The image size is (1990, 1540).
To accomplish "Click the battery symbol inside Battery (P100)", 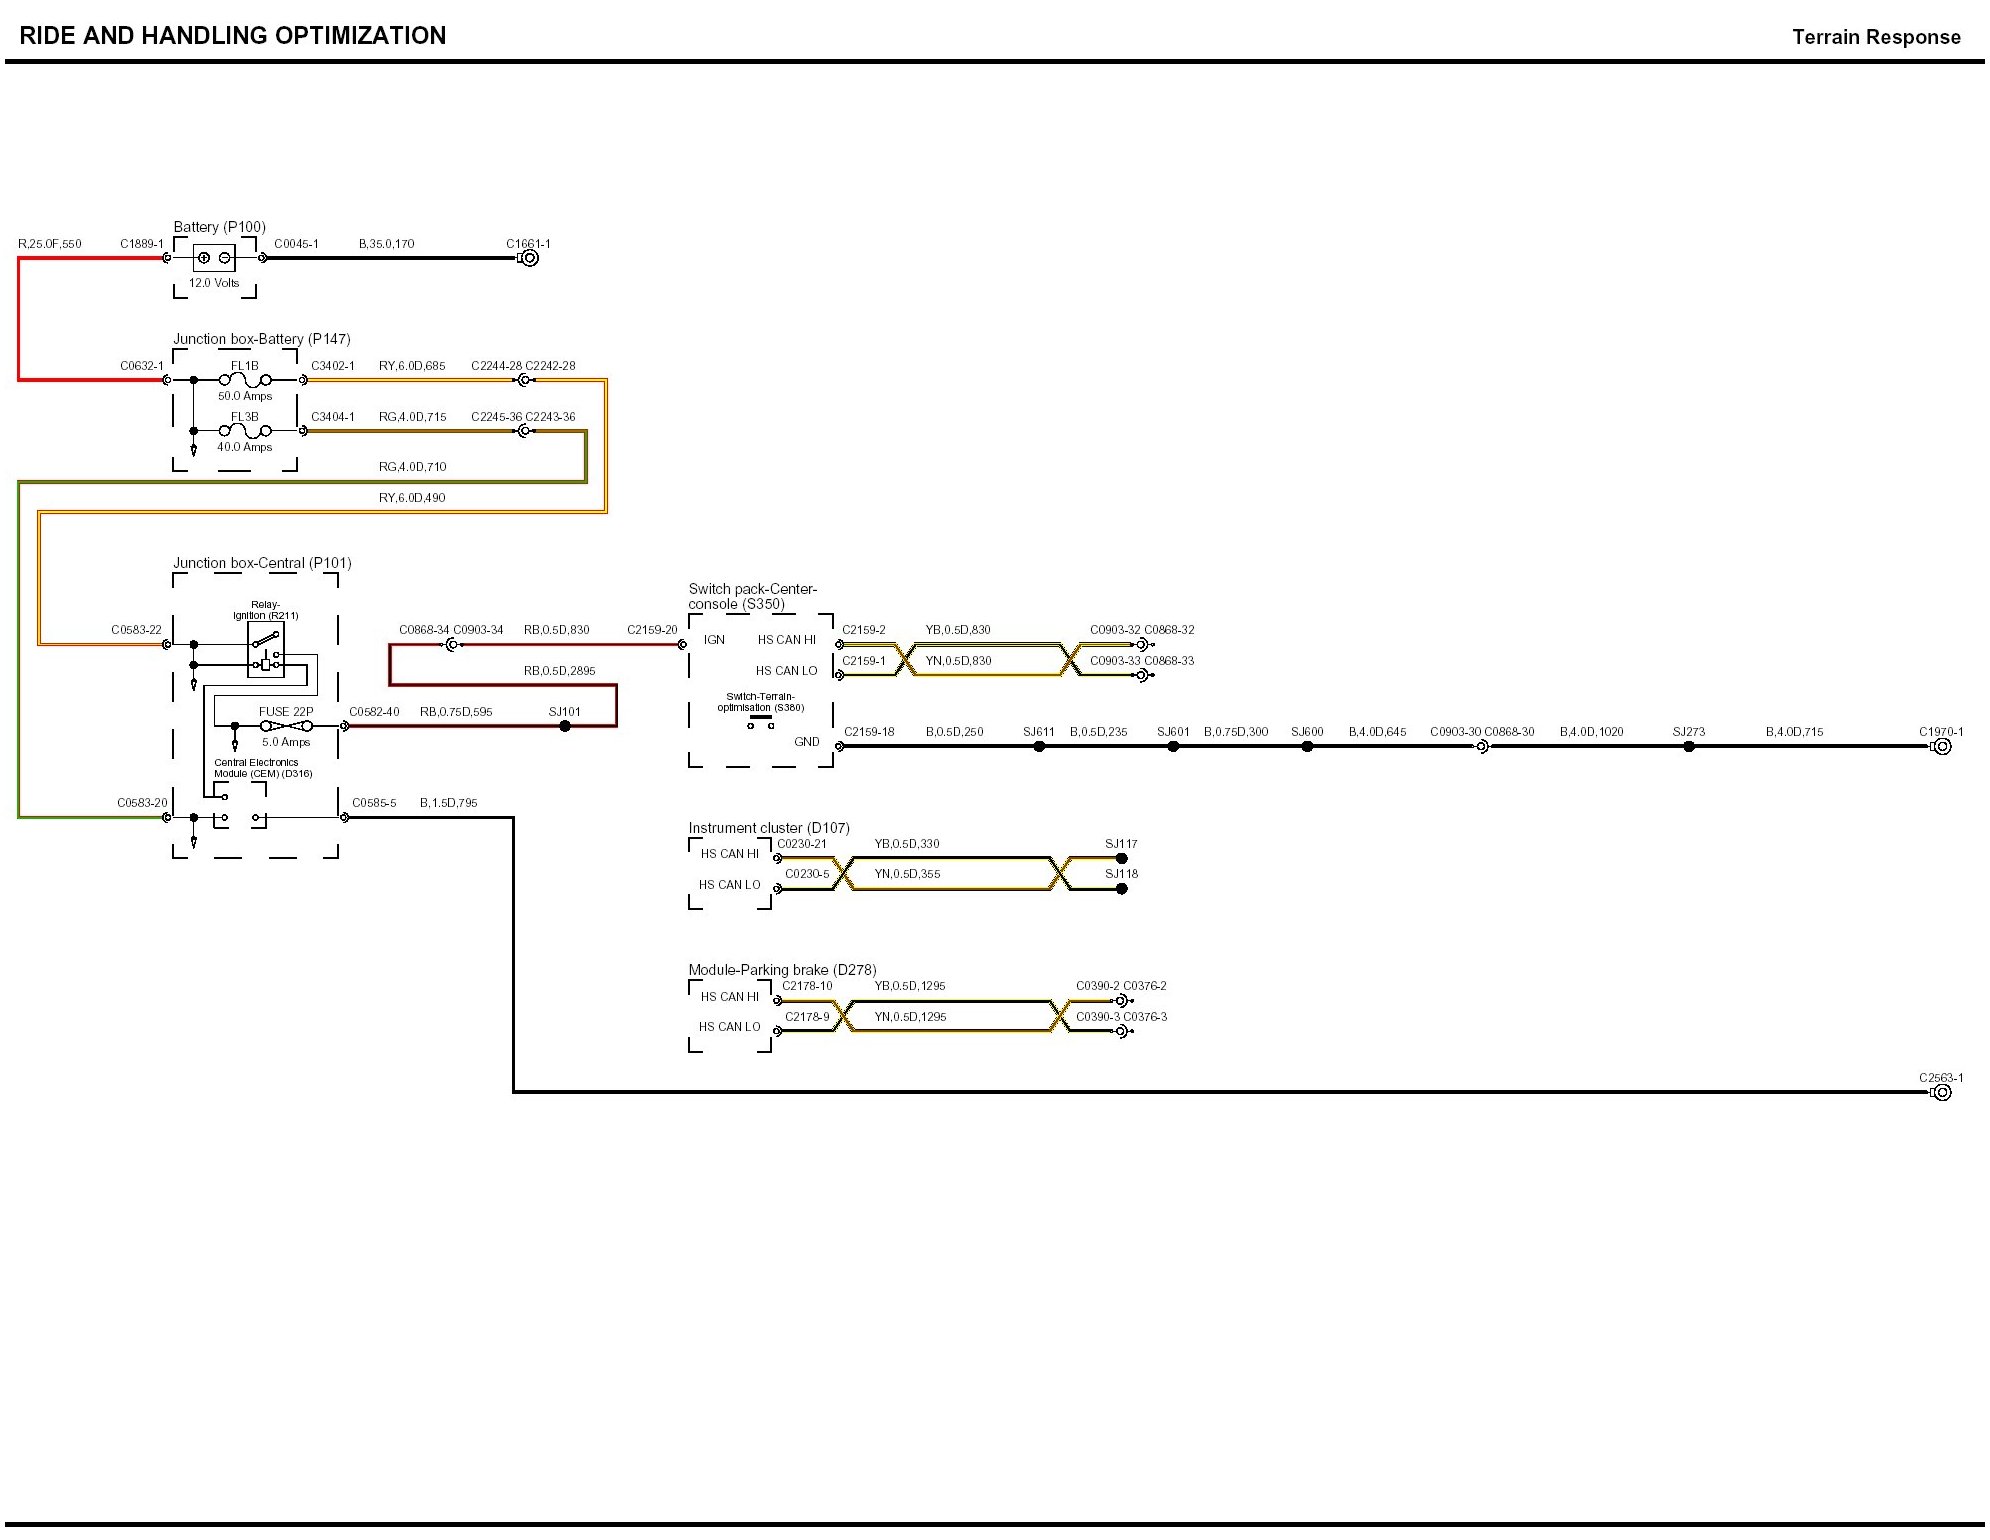I will 214,258.
